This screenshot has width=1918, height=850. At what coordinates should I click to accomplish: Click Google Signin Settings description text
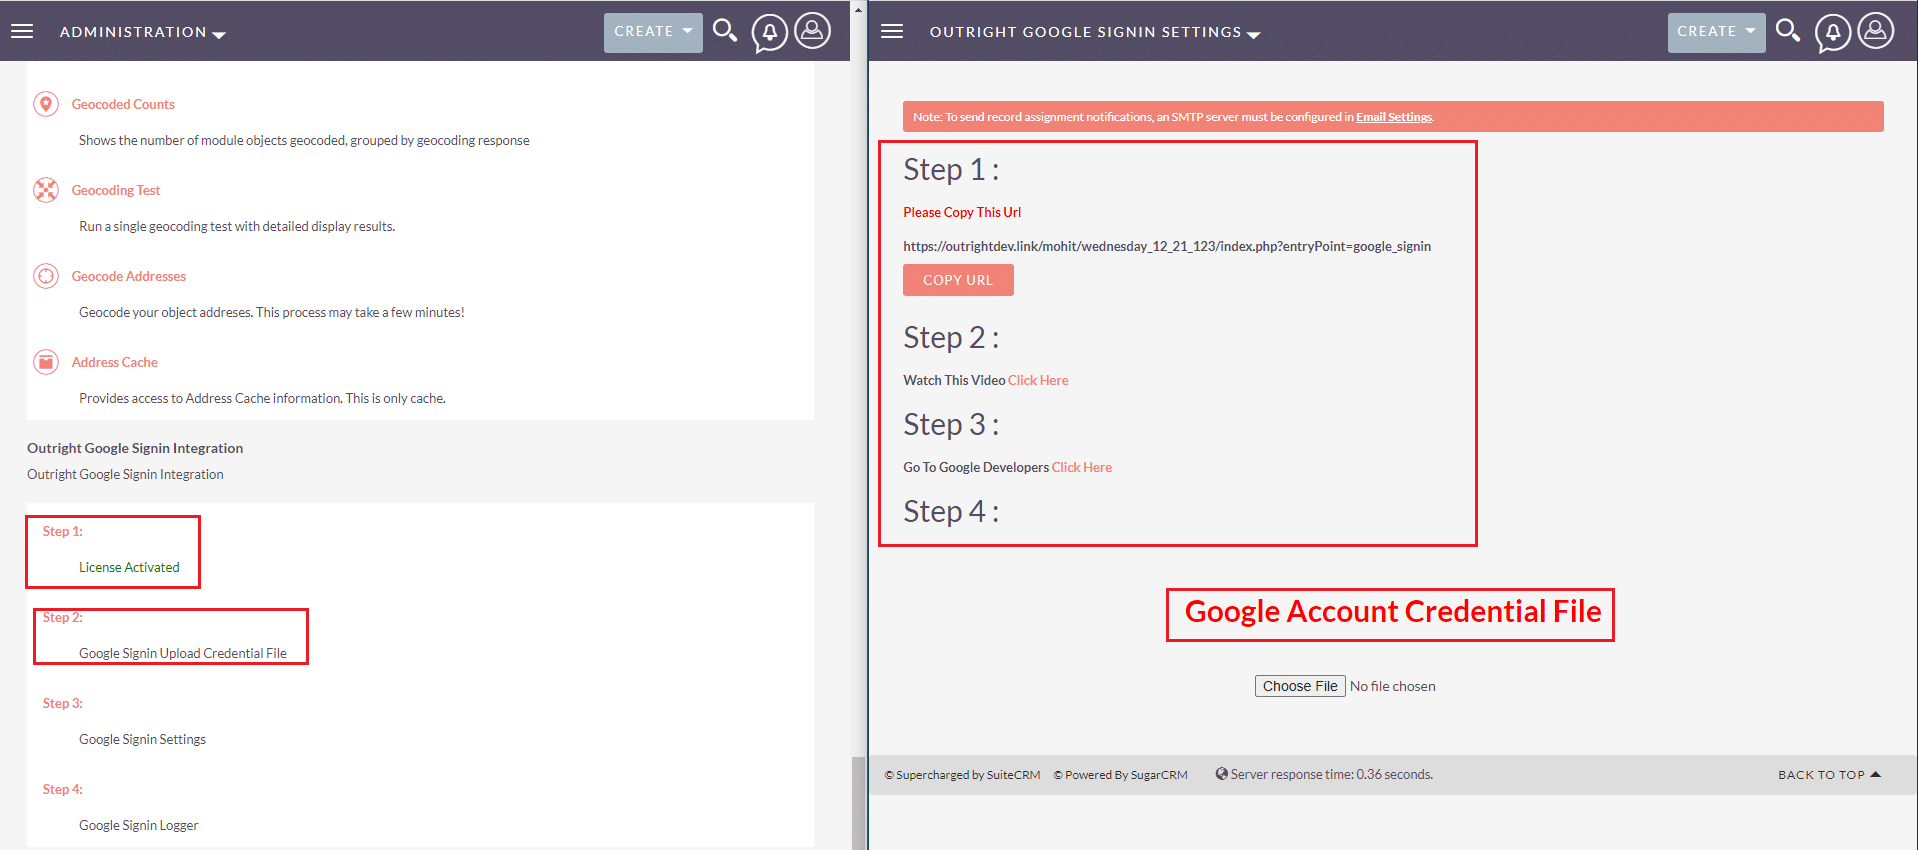pyautogui.click(x=143, y=739)
